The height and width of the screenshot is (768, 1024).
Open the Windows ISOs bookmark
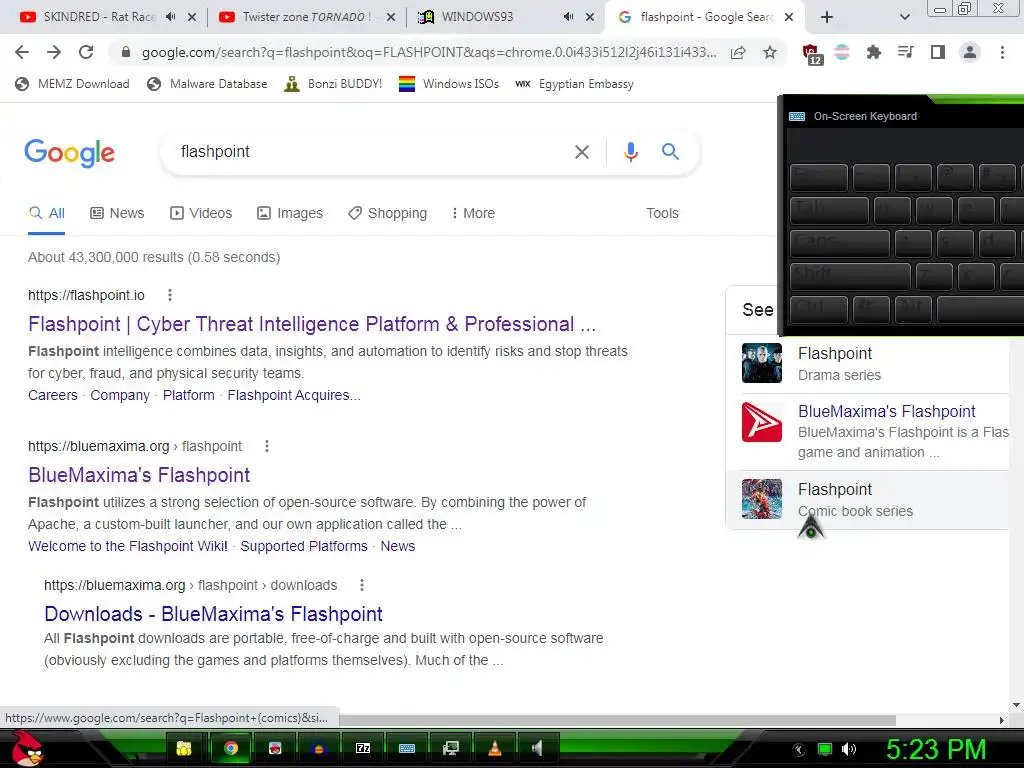pos(449,84)
